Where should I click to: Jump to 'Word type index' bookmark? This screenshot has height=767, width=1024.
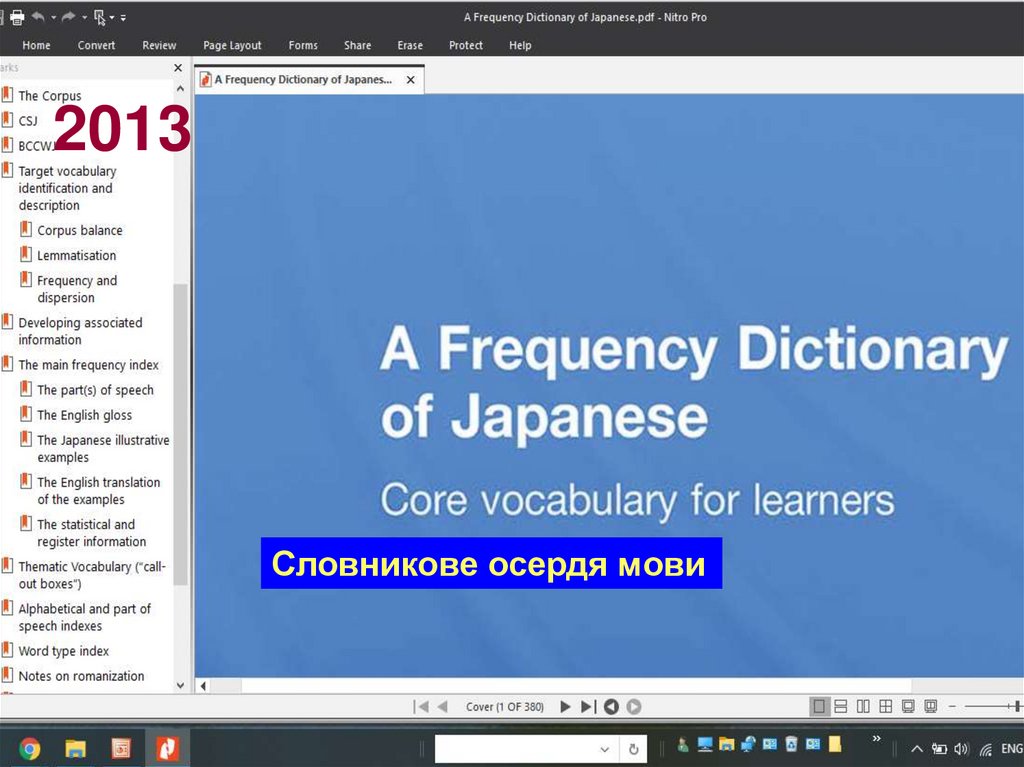click(x=63, y=651)
